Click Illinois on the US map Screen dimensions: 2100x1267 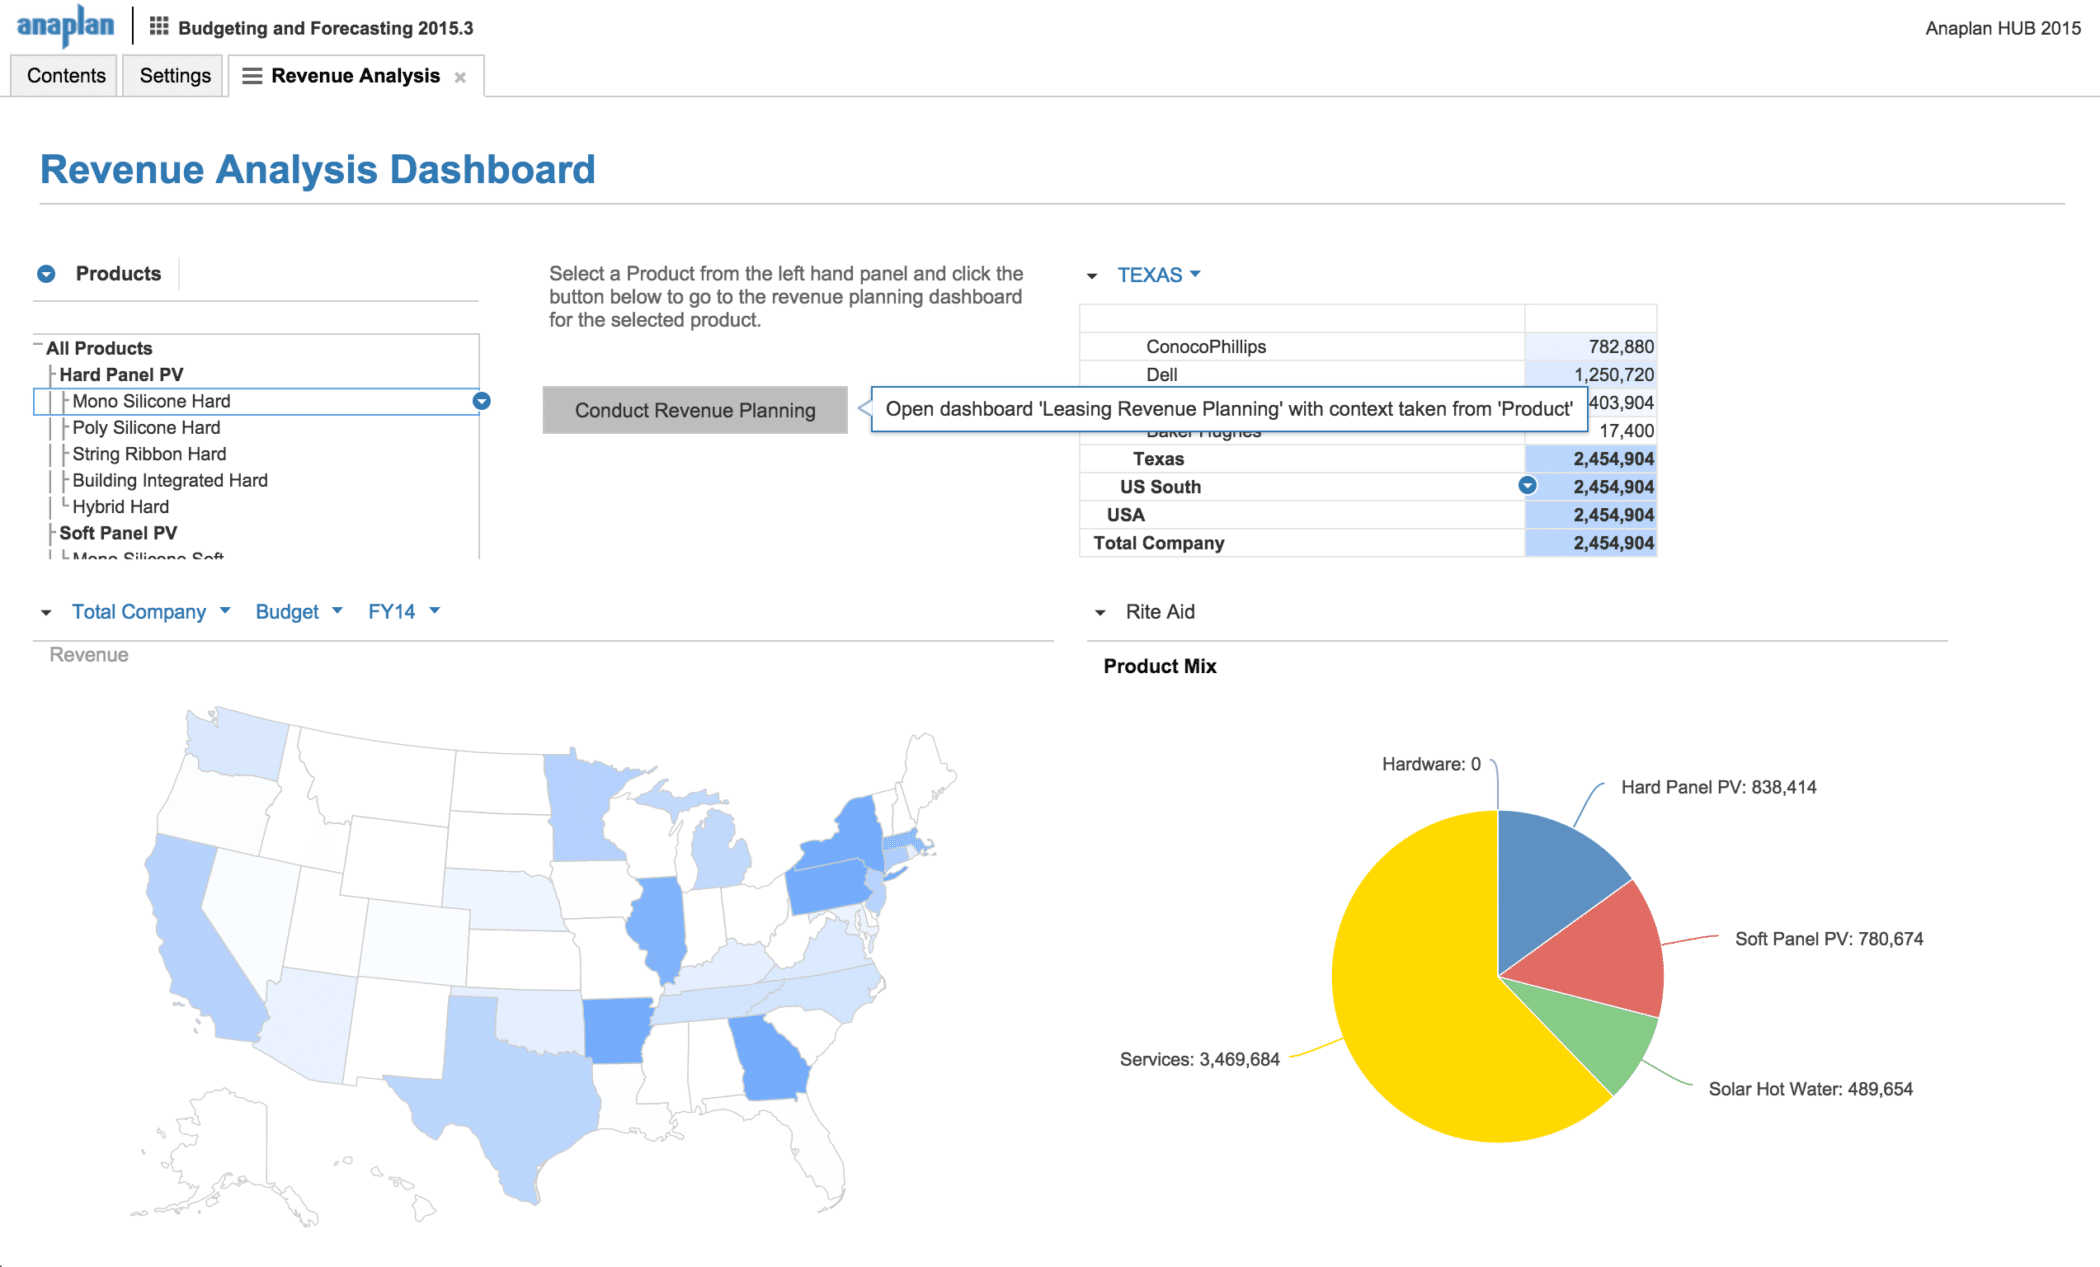[x=660, y=925]
